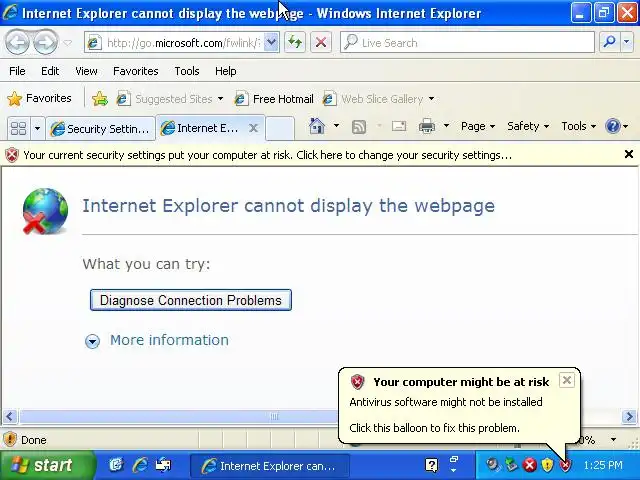Open the Favorites center star button

[39, 98]
